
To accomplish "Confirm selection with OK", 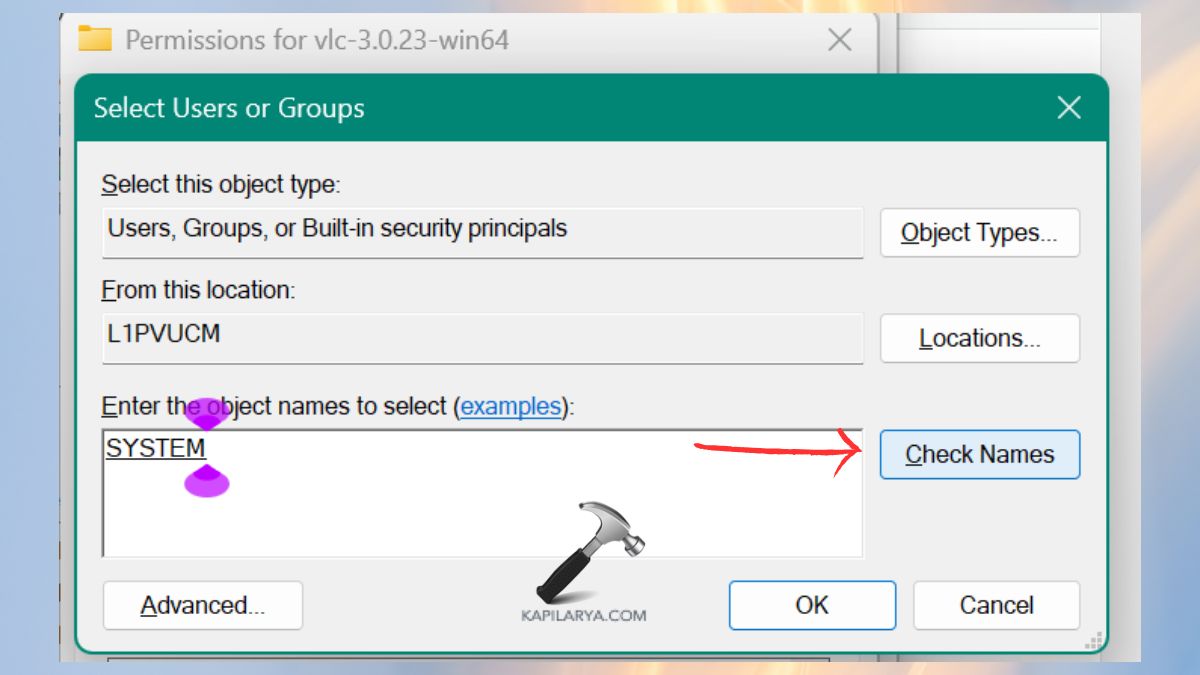I will [811, 604].
